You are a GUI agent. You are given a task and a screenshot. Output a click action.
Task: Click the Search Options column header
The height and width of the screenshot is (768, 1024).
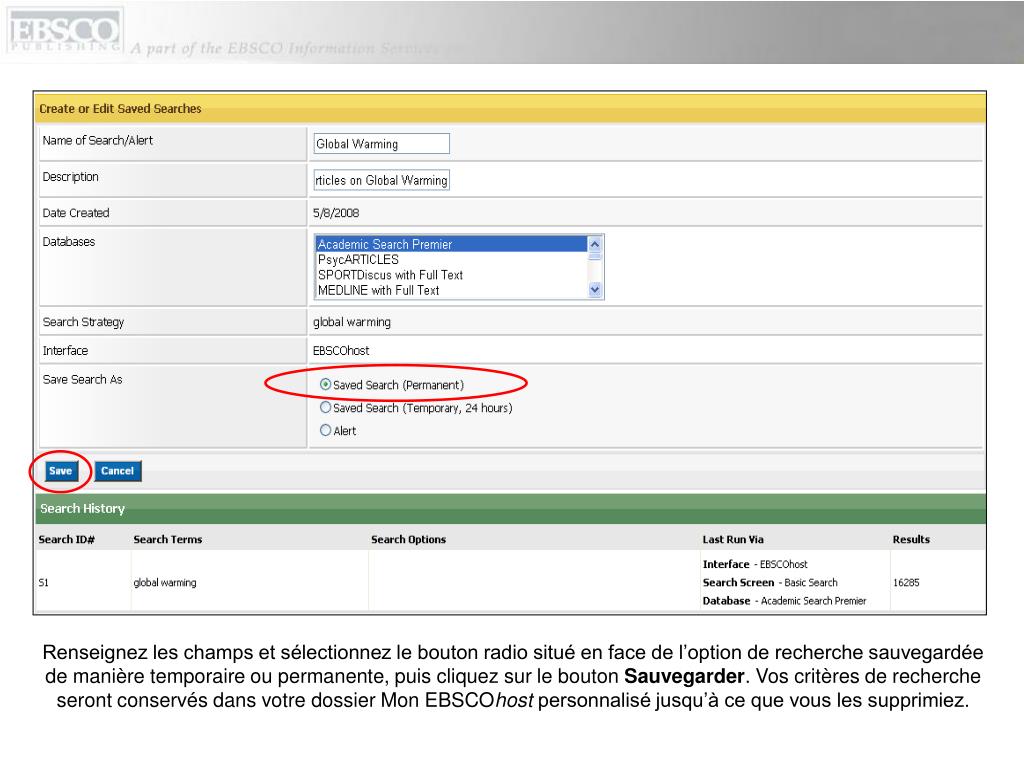click(x=408, y=539)
